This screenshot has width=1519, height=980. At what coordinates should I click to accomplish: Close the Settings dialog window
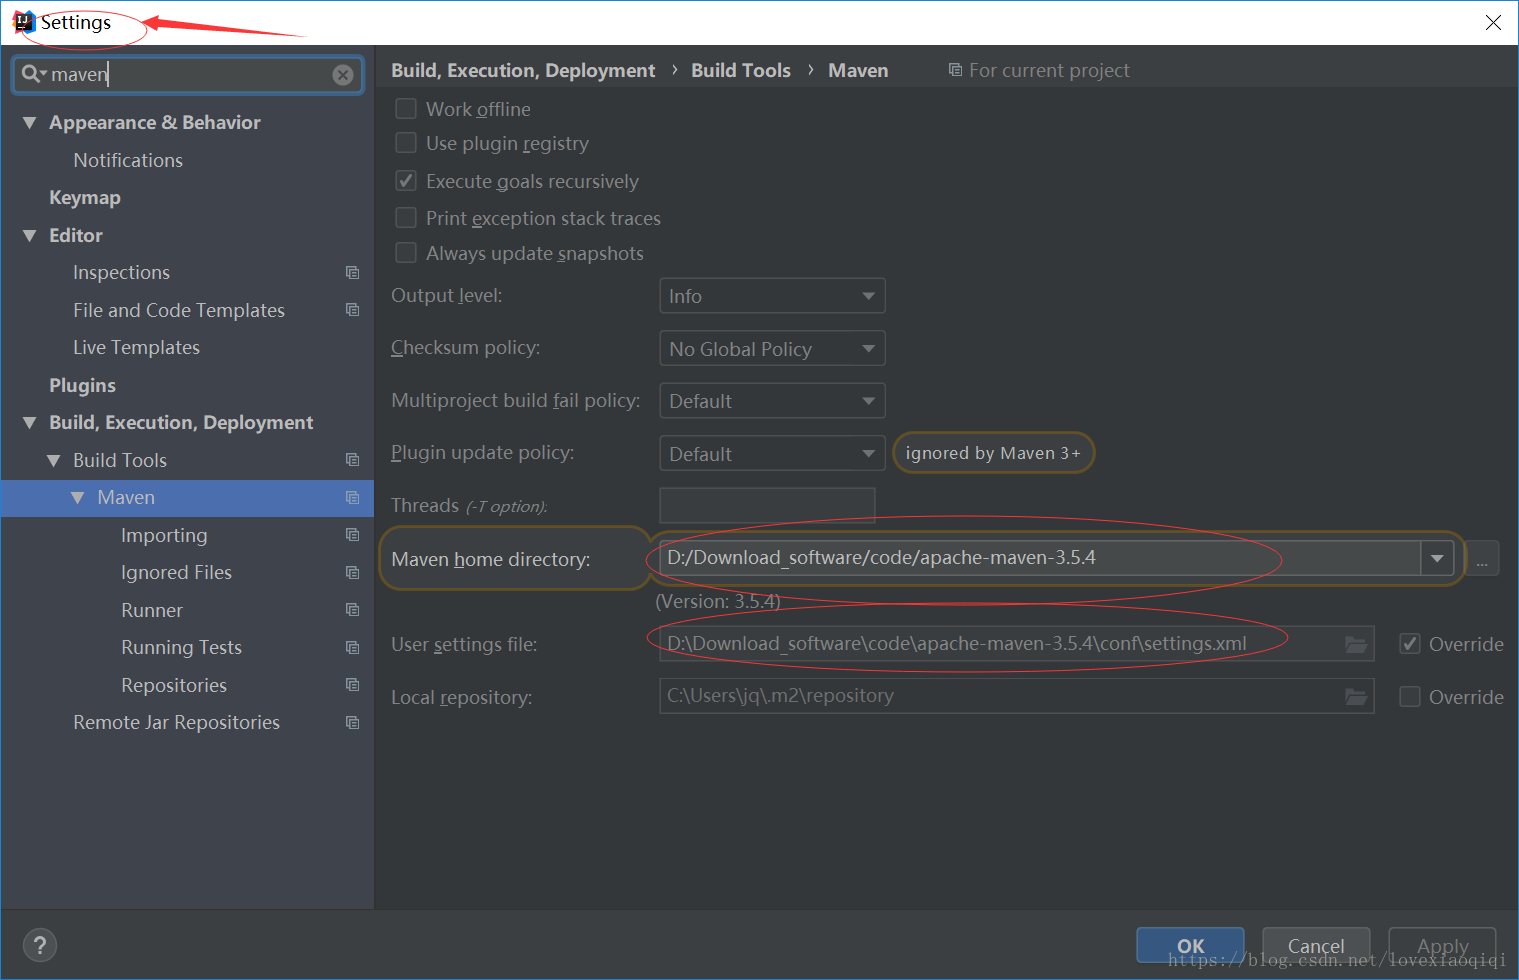pos(1493,22)
